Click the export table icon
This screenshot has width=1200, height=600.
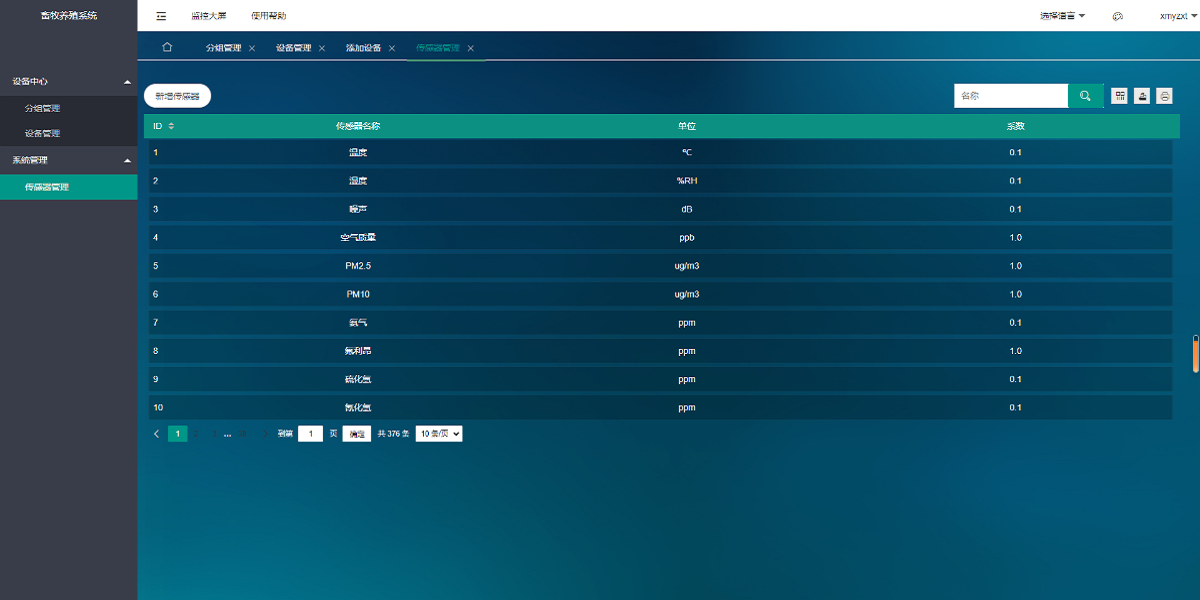click(1142, 96)
